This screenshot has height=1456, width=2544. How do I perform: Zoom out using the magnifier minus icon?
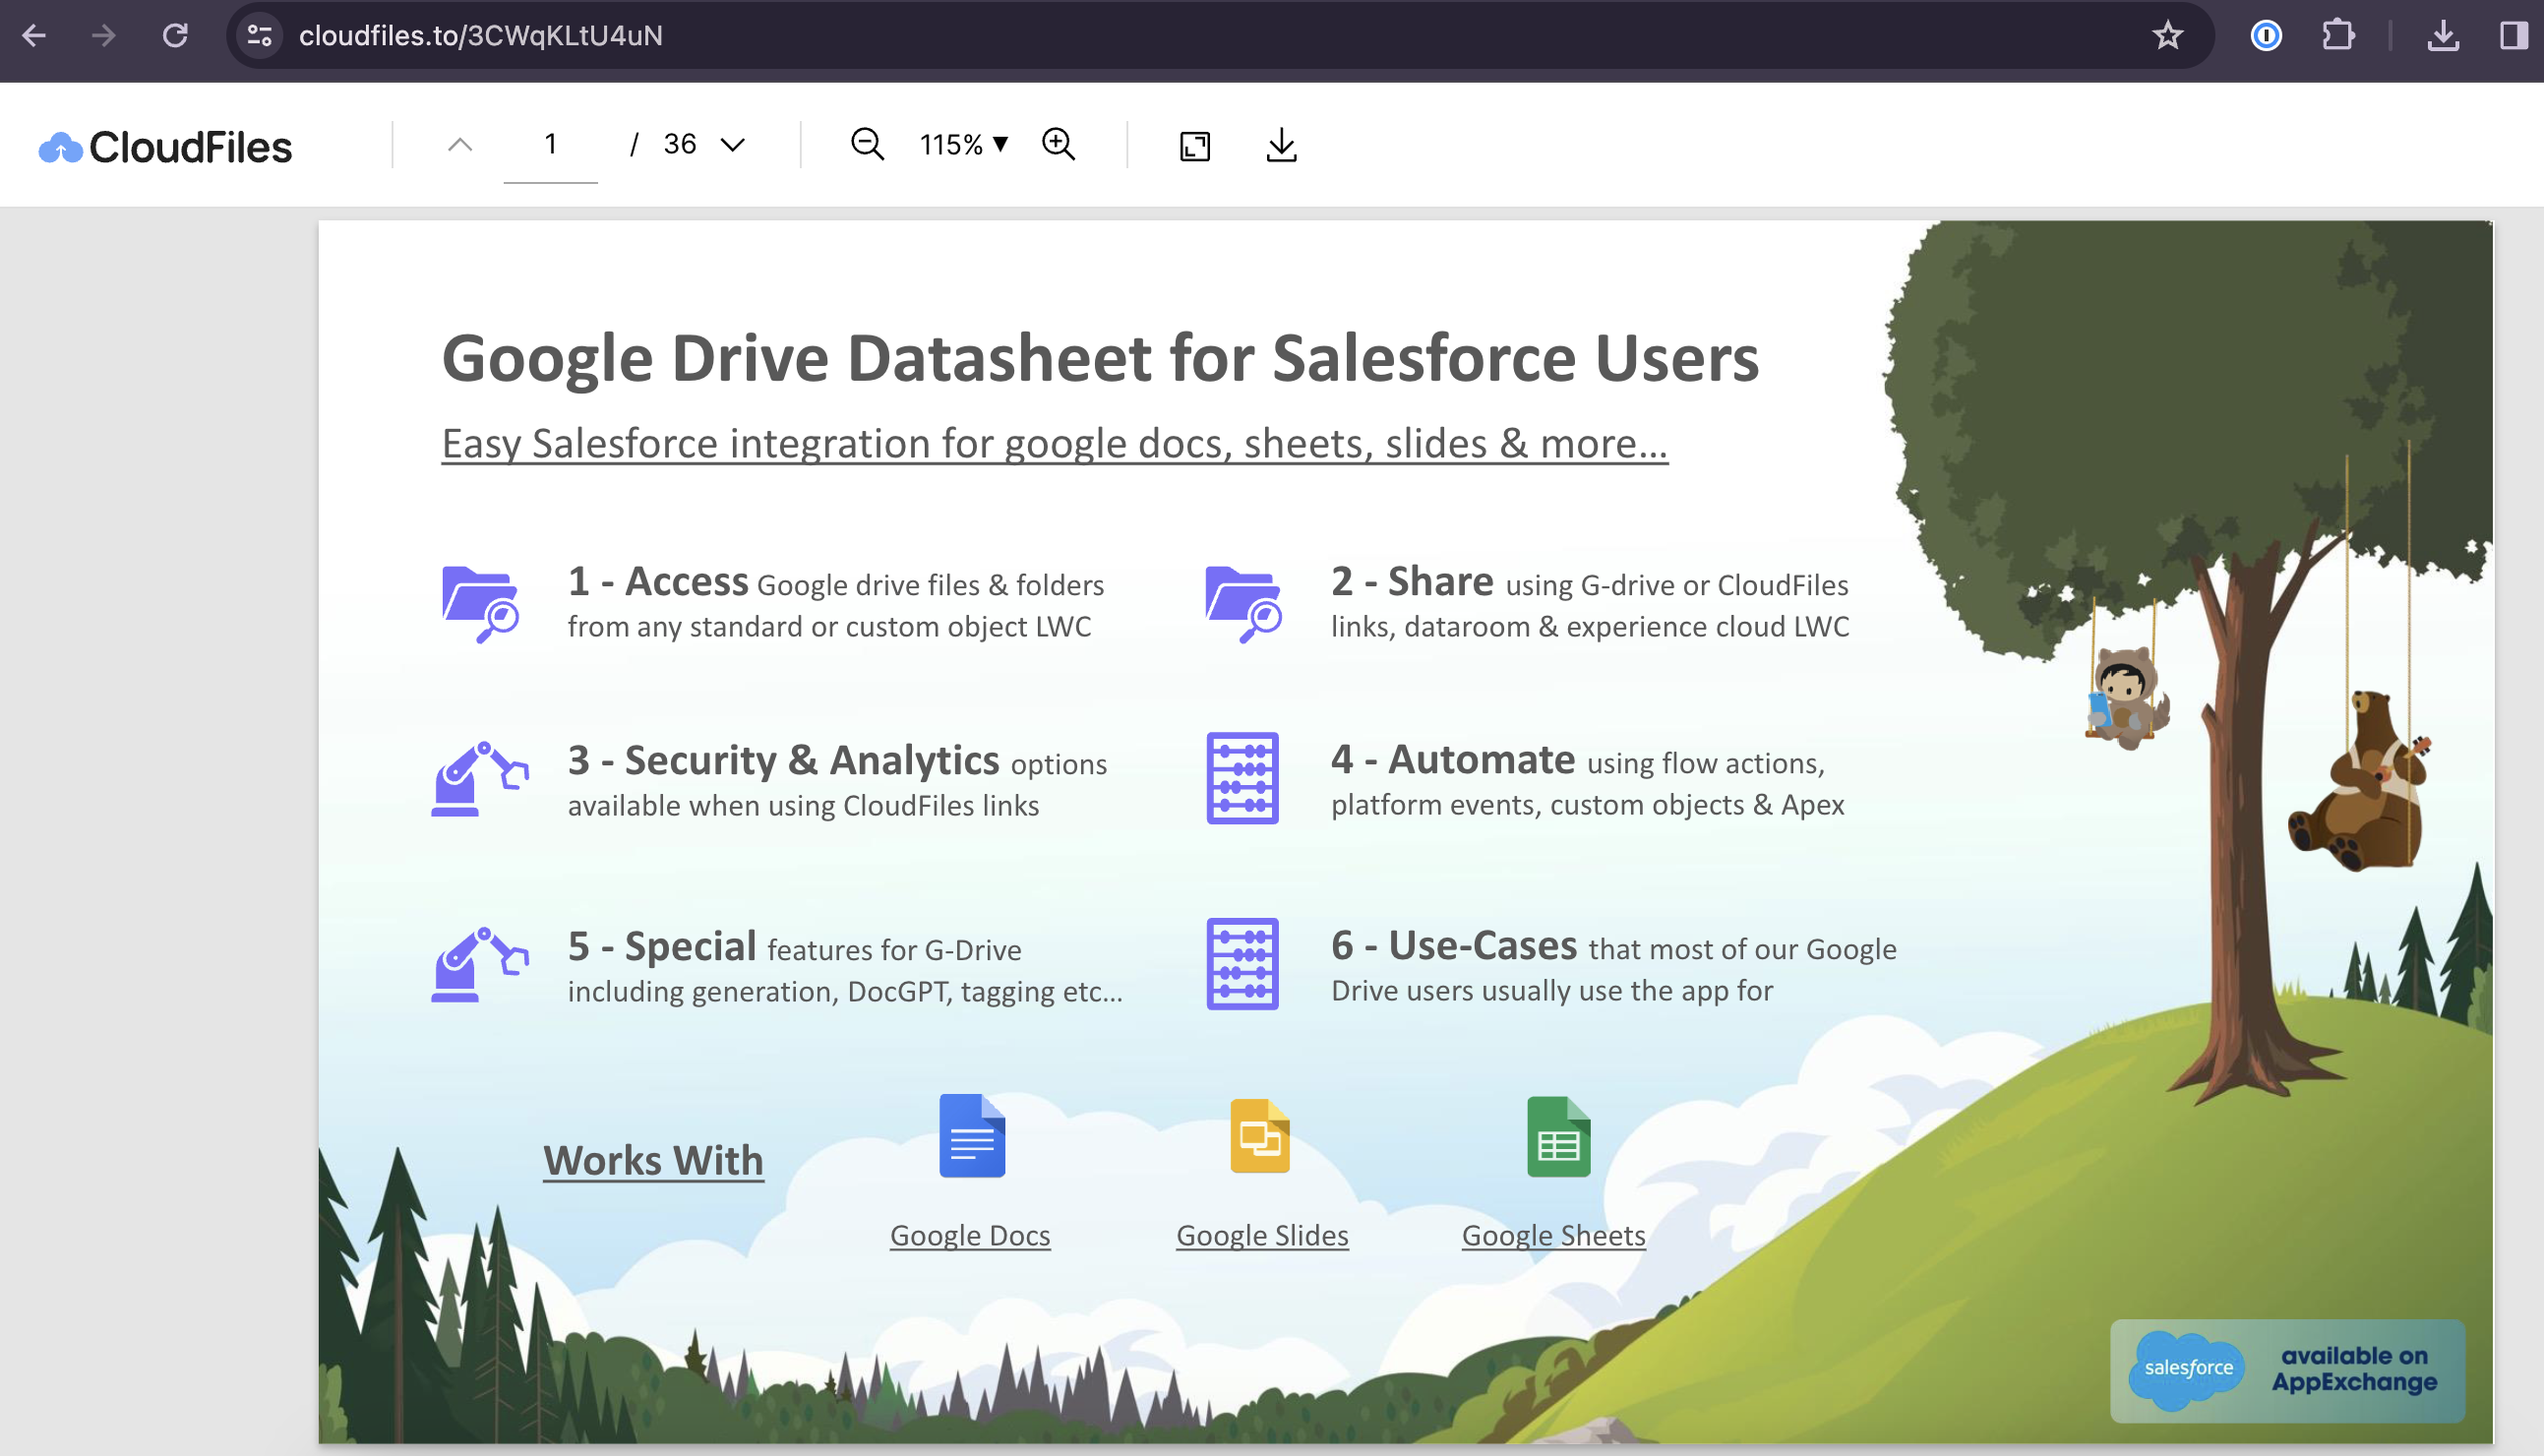866,144
